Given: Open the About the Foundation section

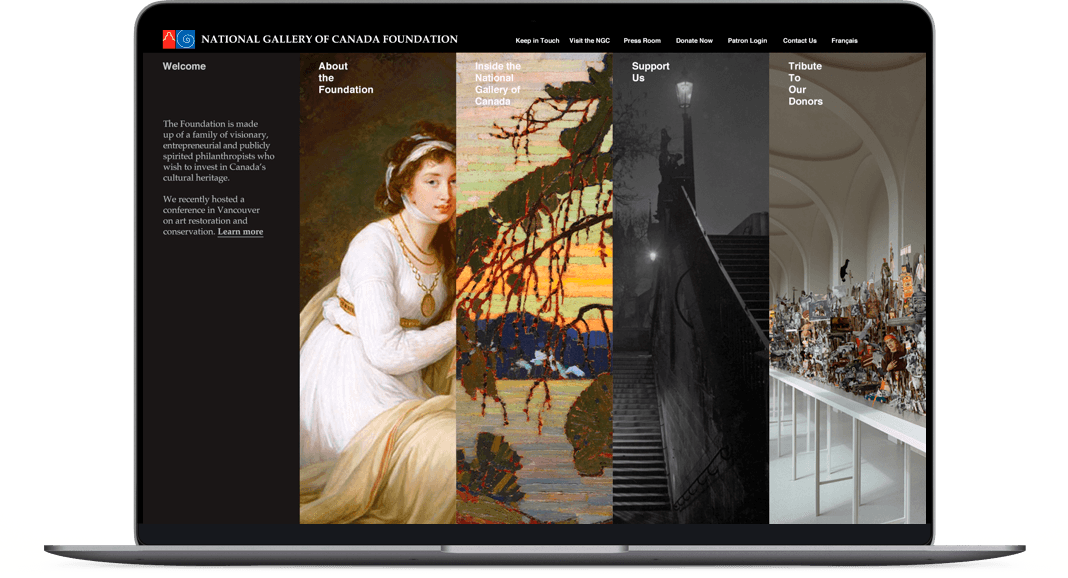Looking at the screenshot, I should pos(346,78).
